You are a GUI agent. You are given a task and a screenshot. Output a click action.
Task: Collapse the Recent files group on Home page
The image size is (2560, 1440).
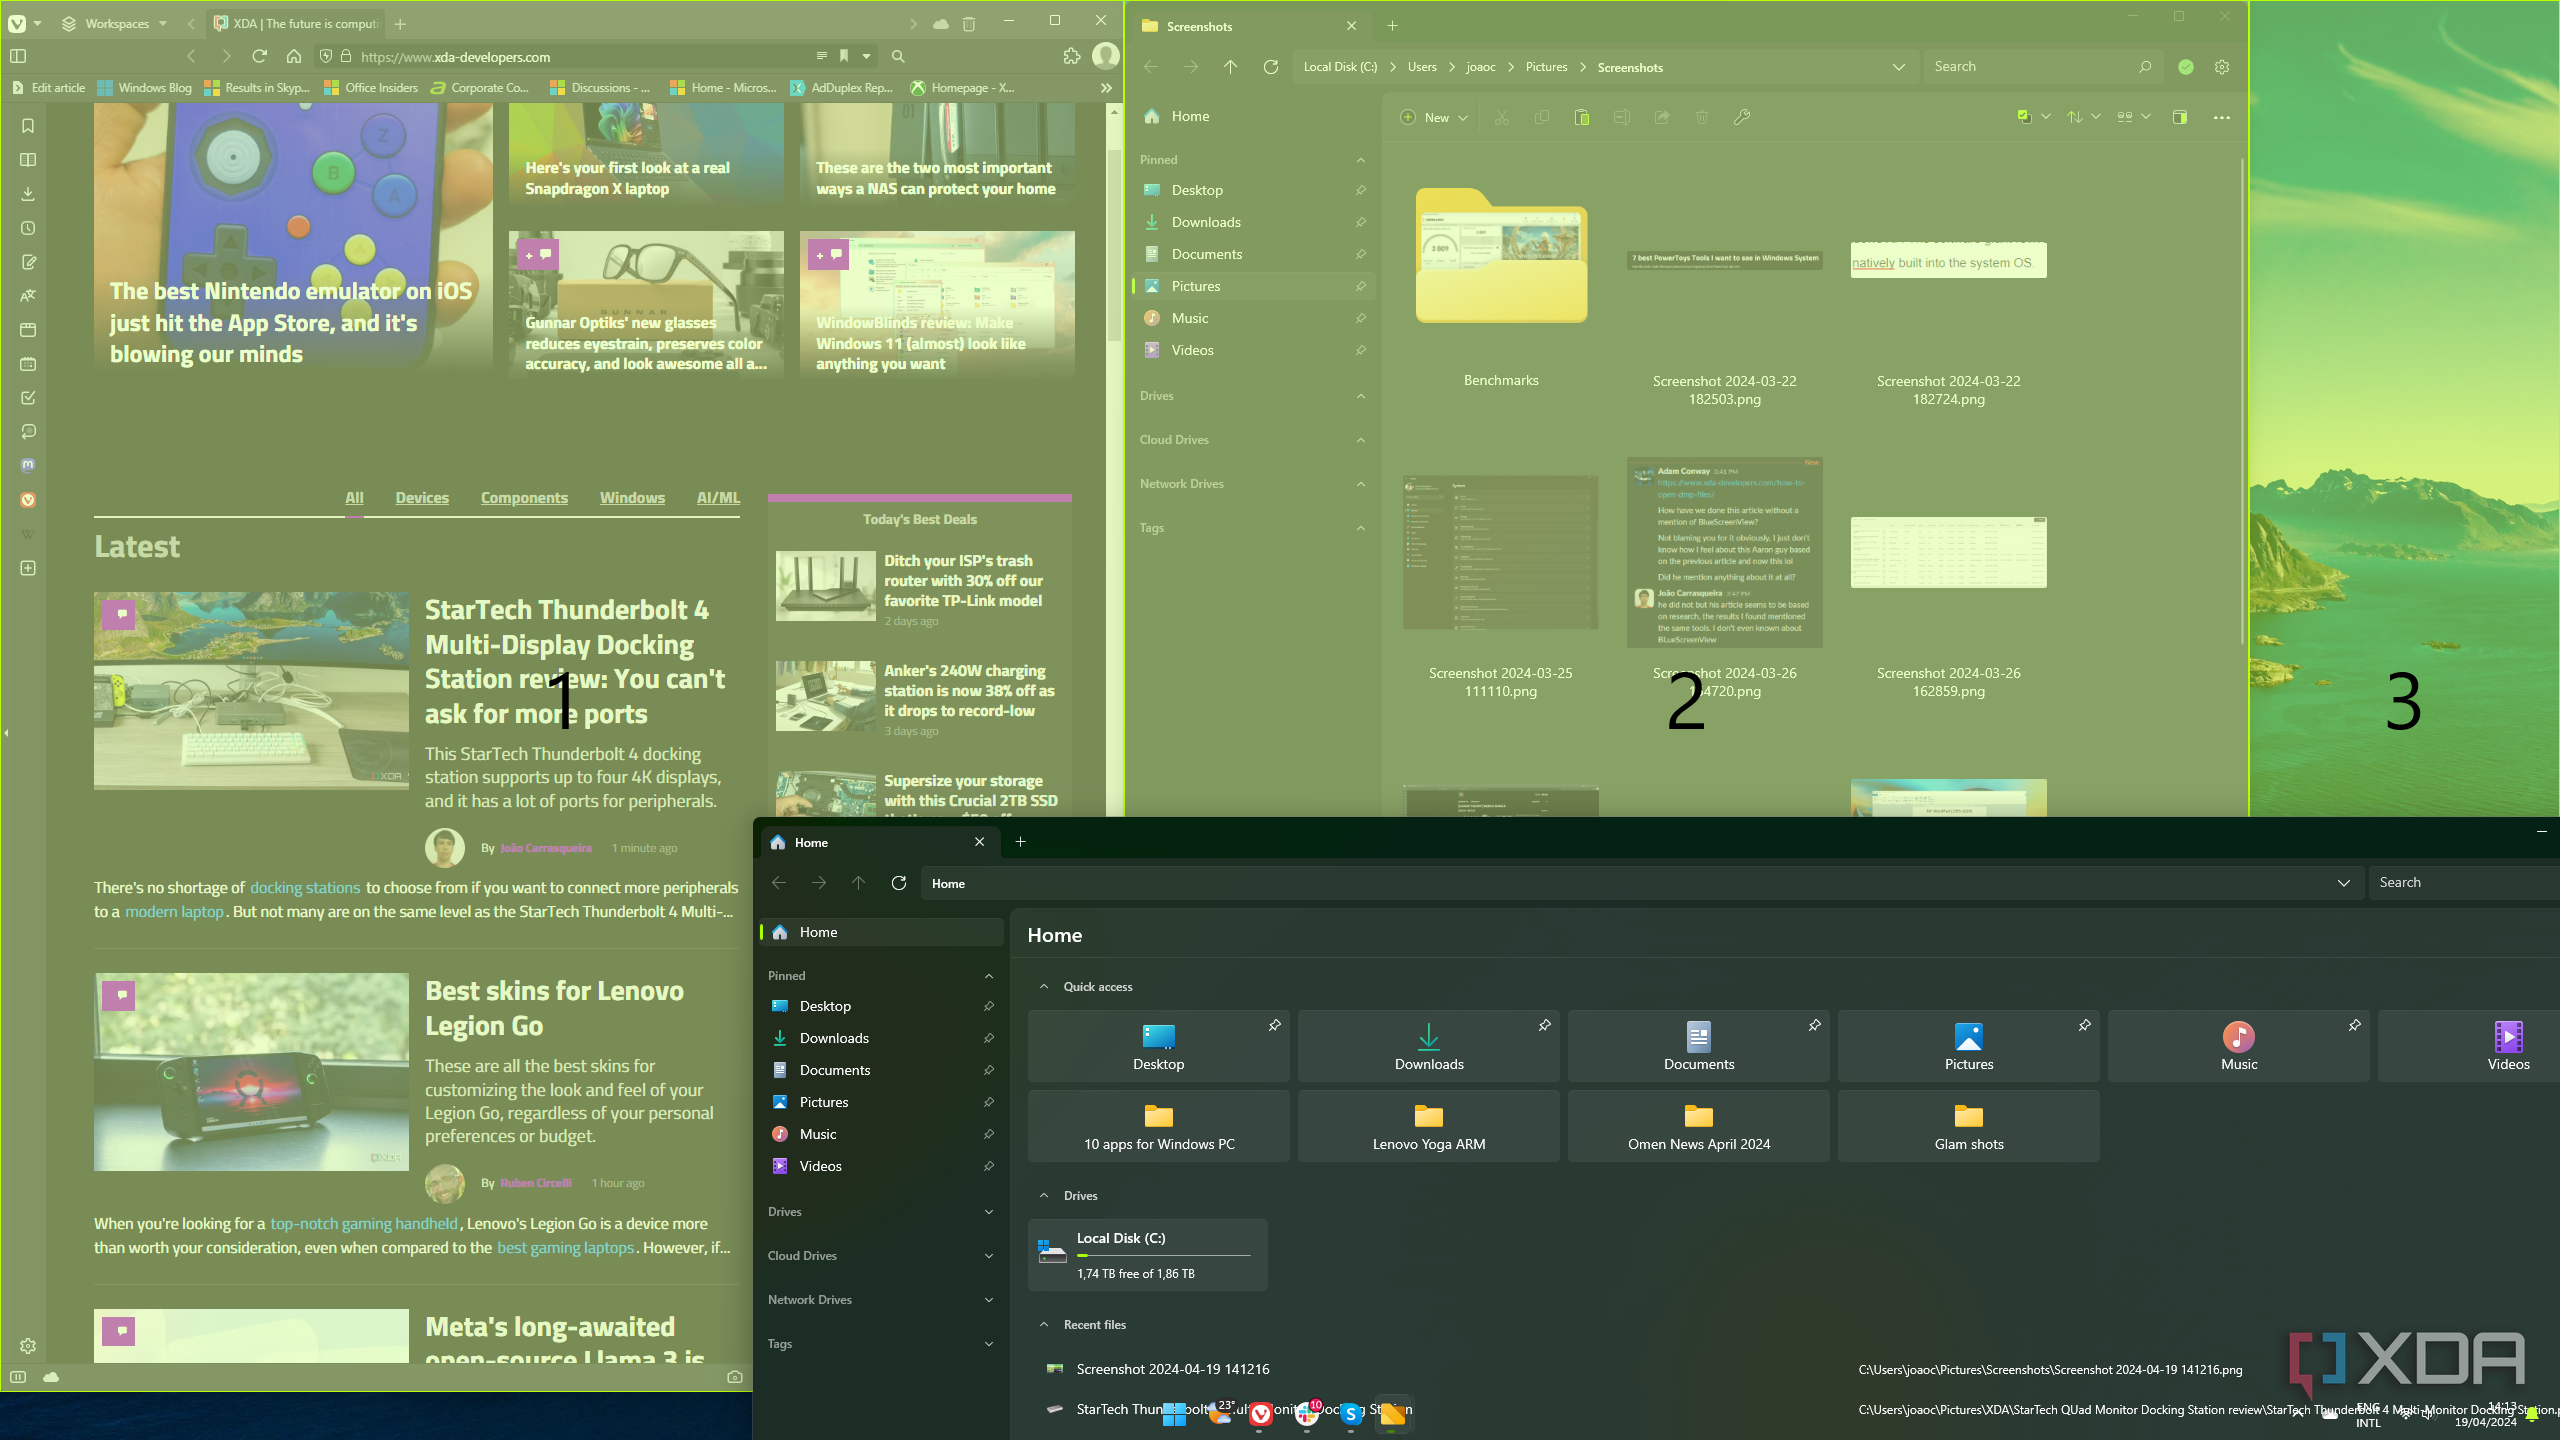pyautogui.click(x=1044, y=1325)
